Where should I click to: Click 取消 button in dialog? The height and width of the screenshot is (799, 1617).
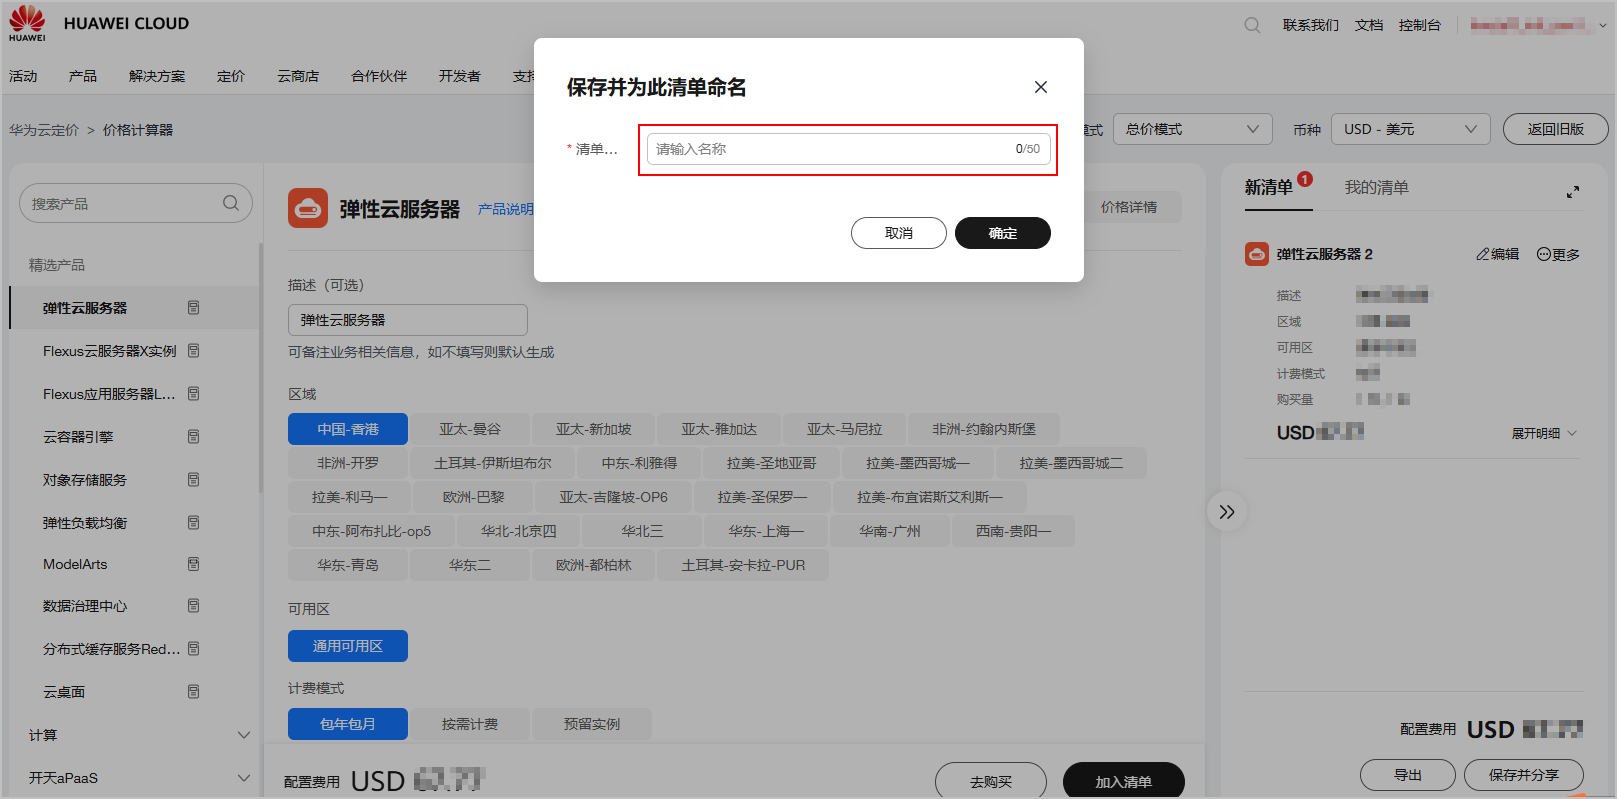899,233
